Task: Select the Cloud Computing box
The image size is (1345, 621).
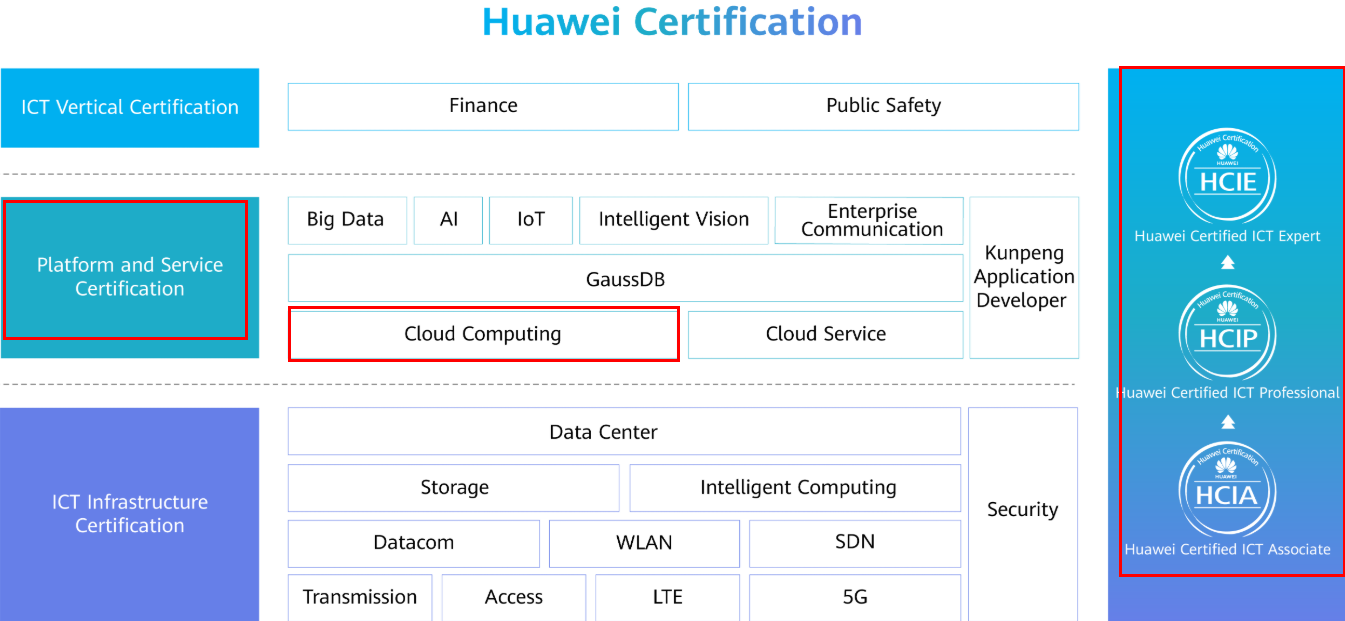Action: [483, 334]
